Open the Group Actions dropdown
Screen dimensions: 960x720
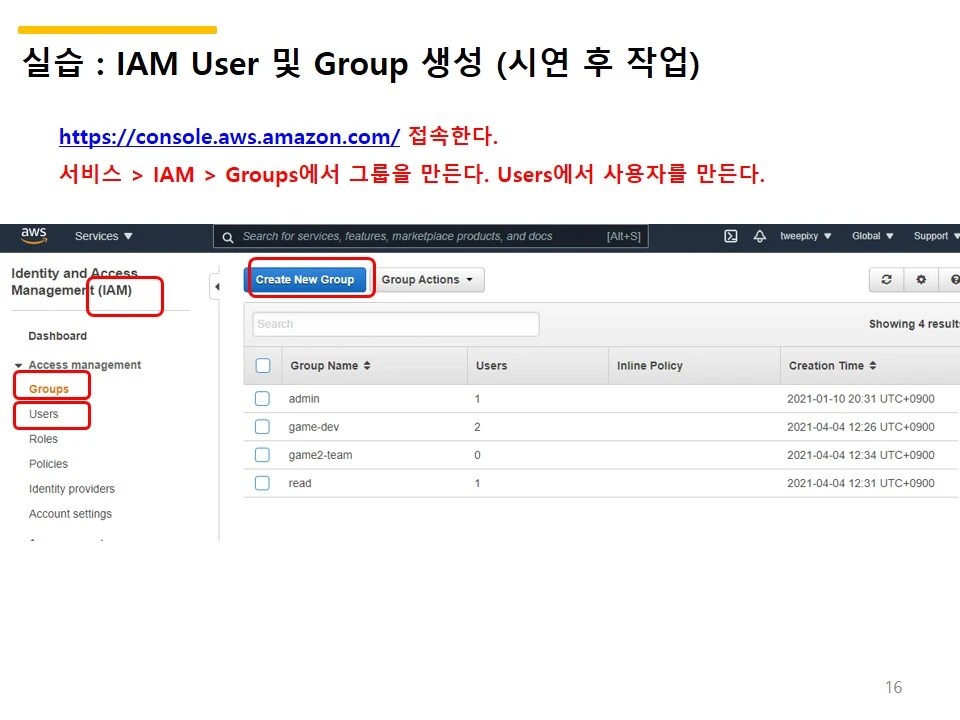point(427,280)
